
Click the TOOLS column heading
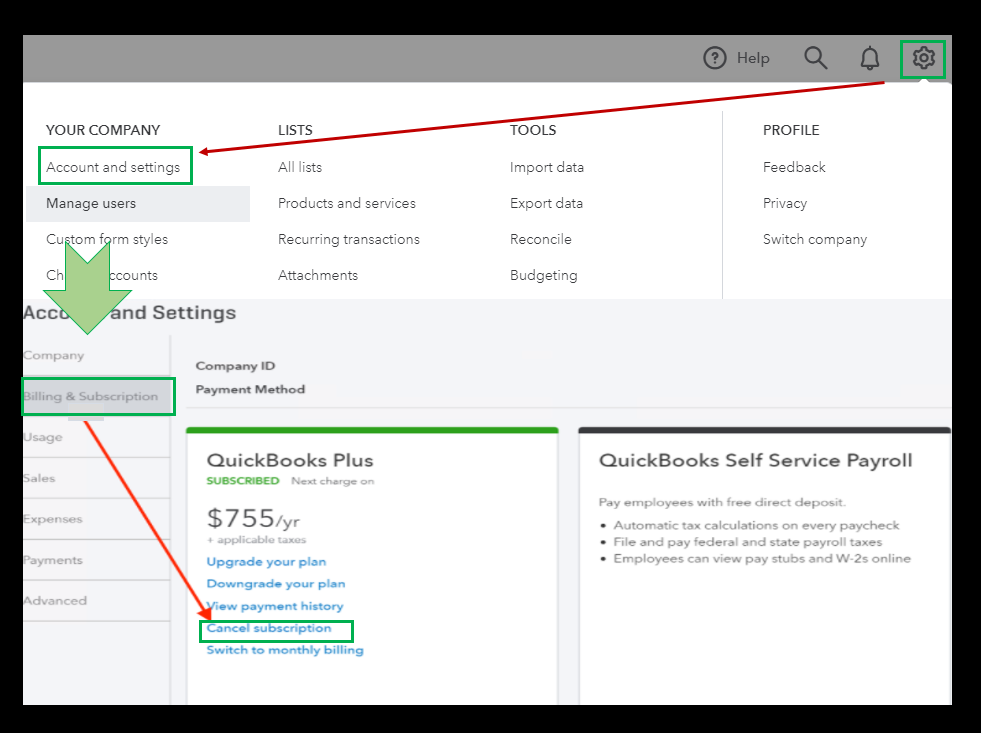(x=533, y=130)
